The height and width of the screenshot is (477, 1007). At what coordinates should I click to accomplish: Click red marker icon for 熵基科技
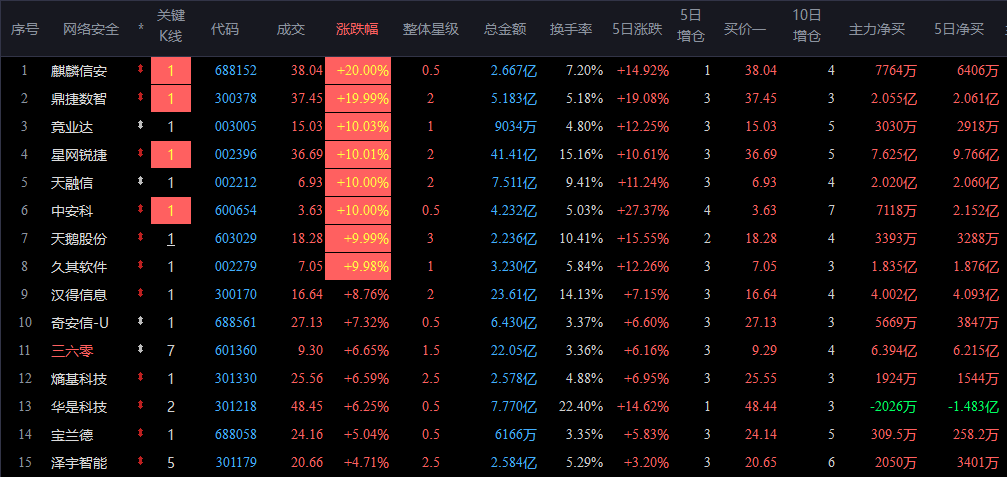pos(141,378)
